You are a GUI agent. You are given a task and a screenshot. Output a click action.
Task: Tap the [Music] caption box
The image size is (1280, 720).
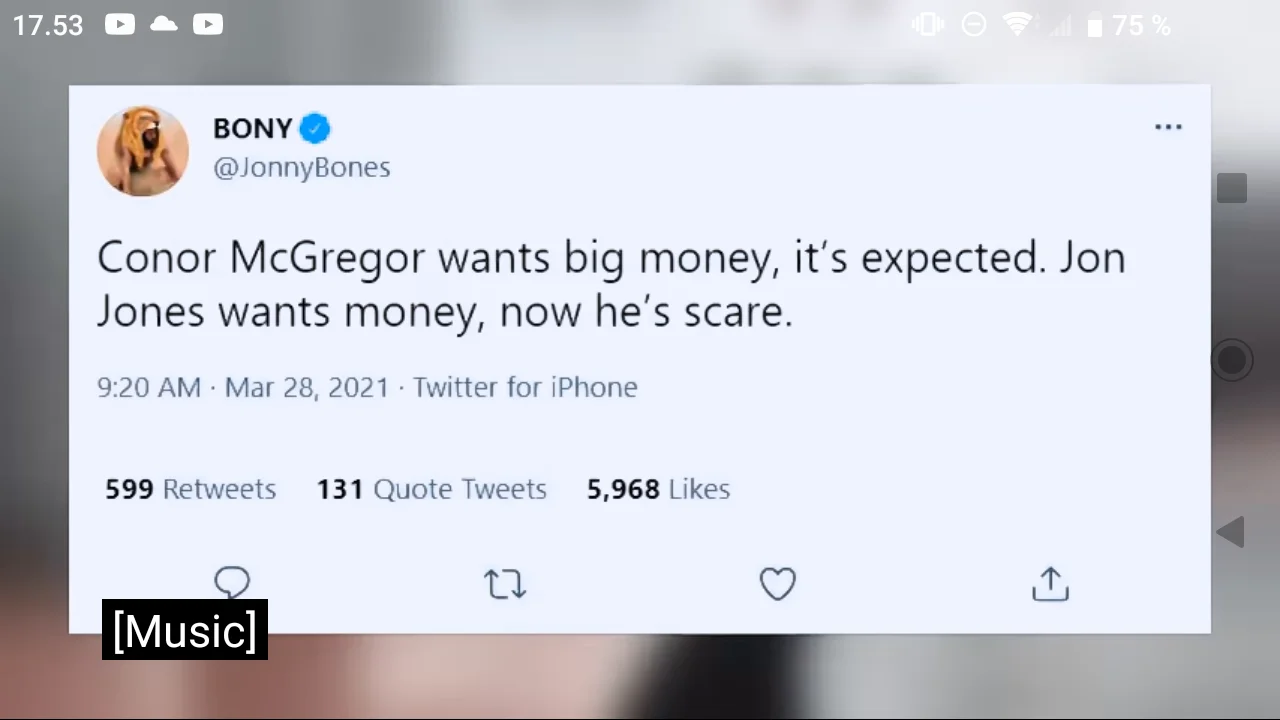(x=185, y=630)
